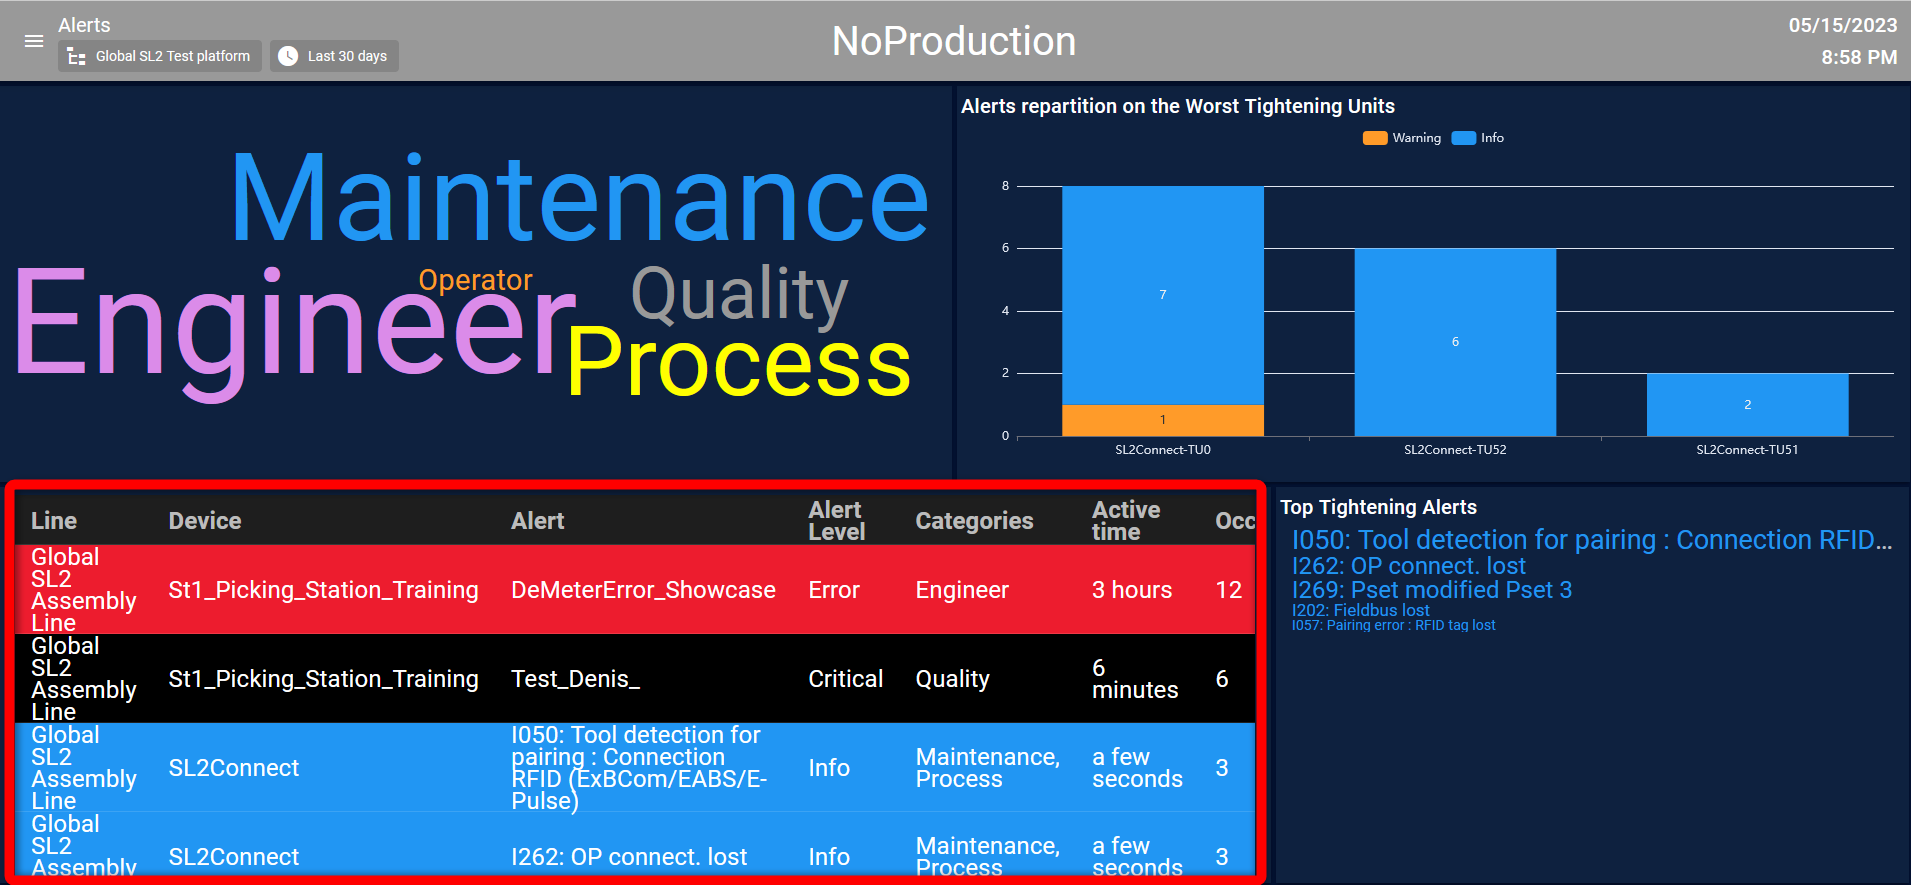Open I269: Pset modified Pset 3 alert

tap(1431, 590)
